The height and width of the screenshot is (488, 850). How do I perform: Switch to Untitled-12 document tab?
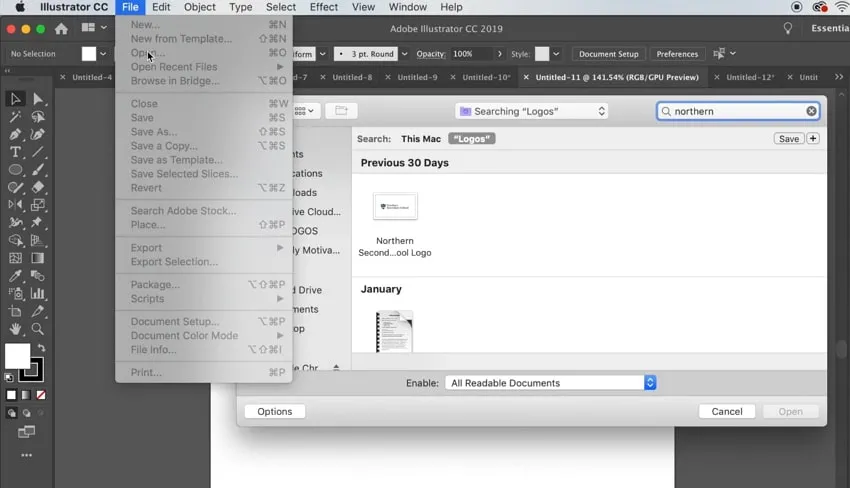750,77
